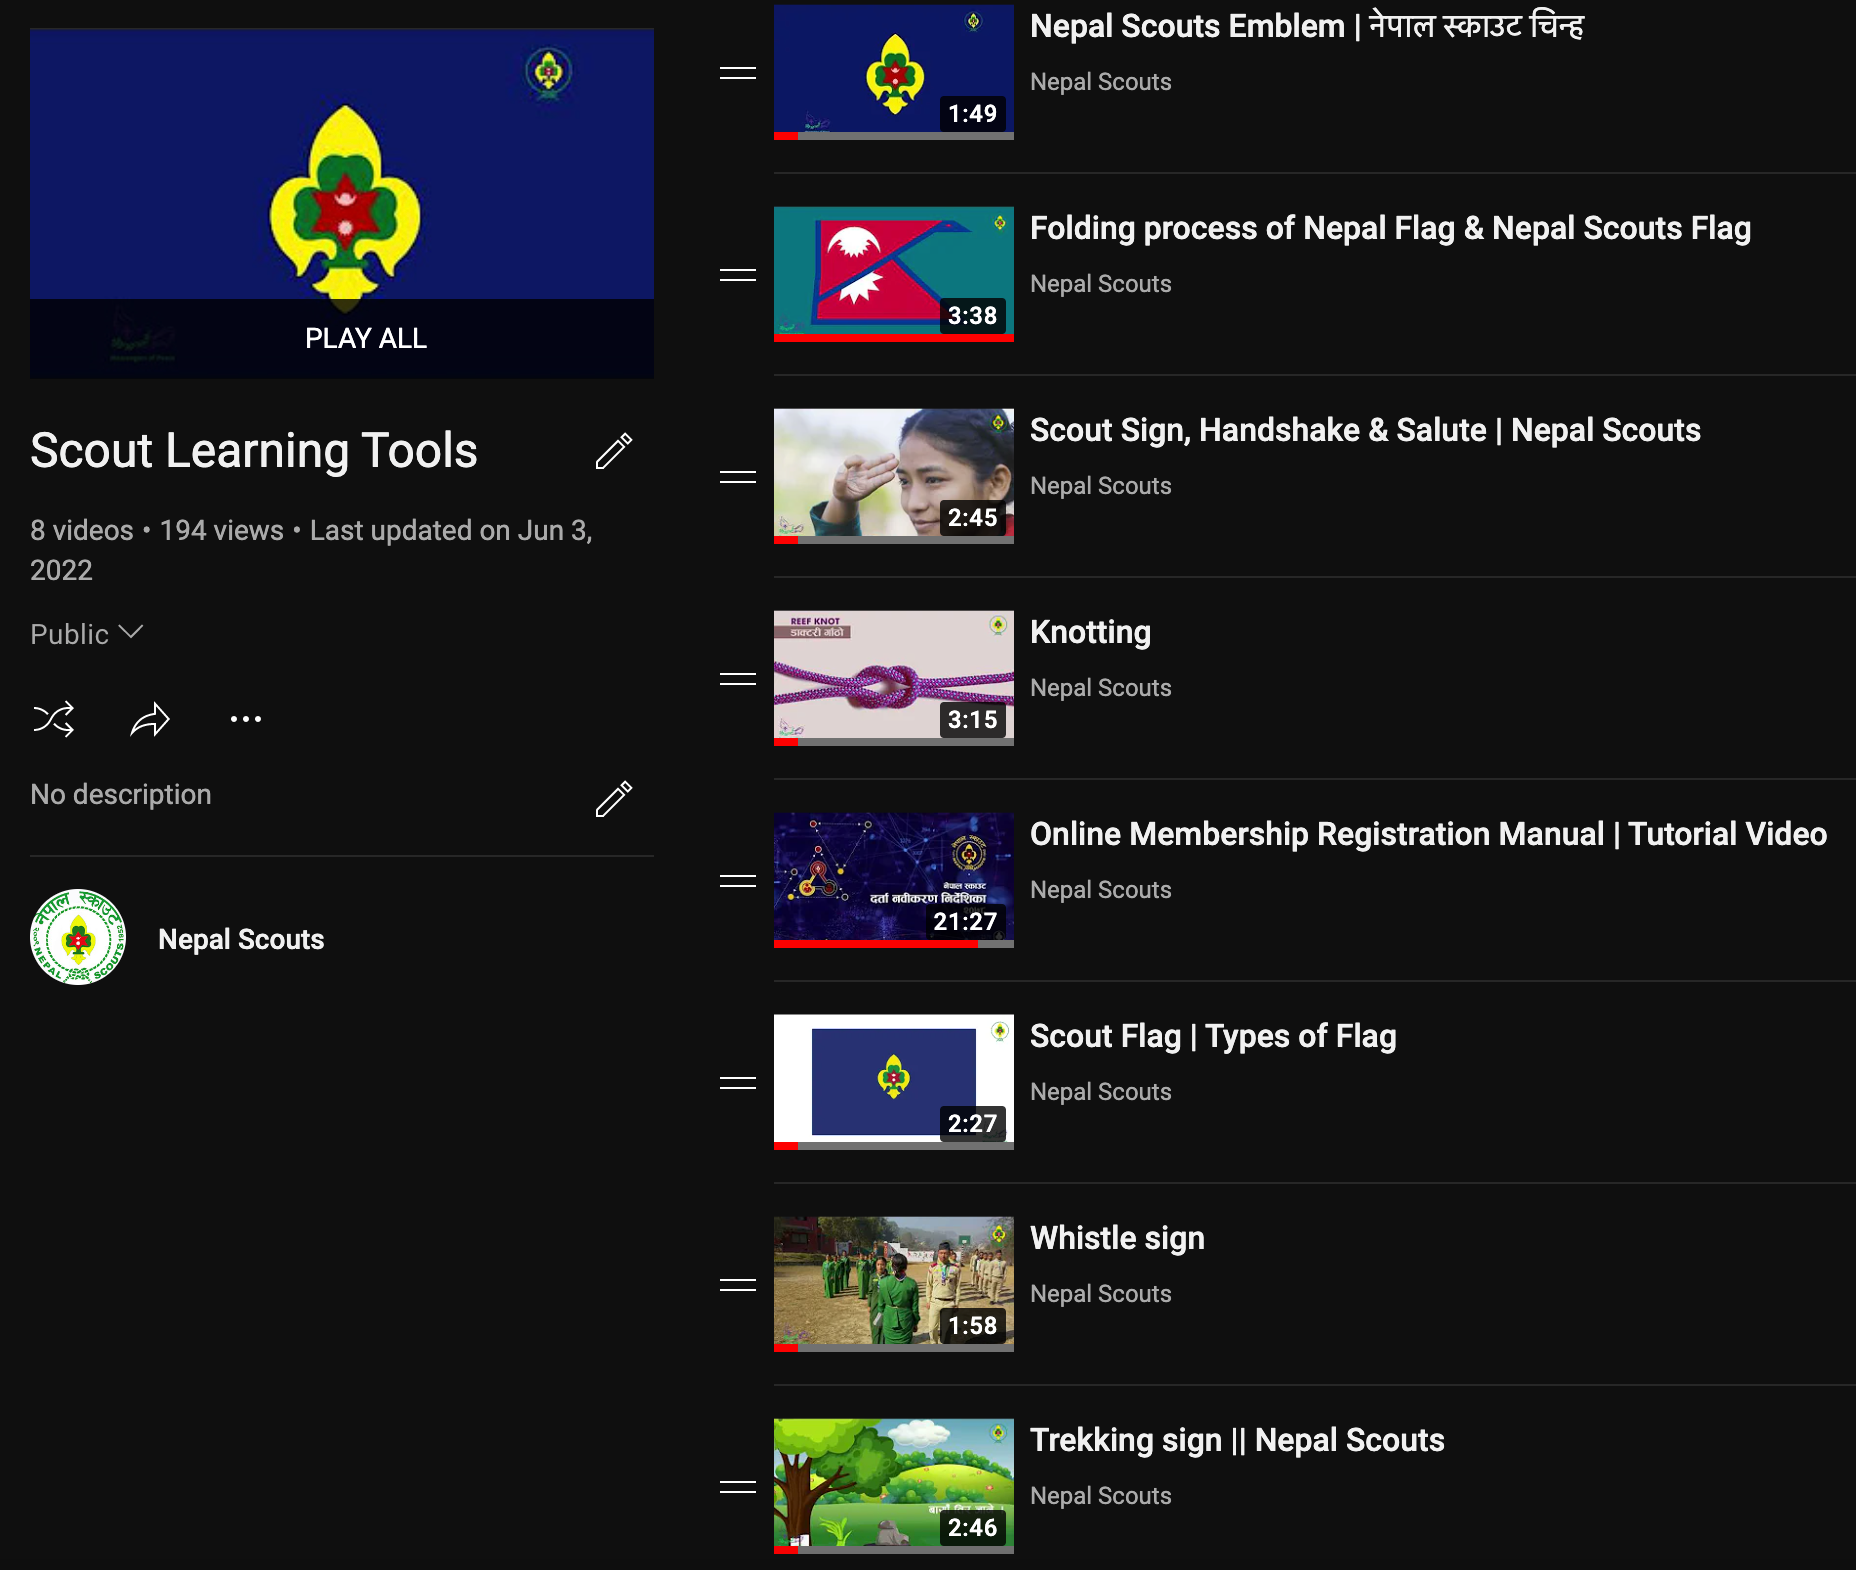Grab the reorder handle for Nepal Scouts Emblem
1856x1570 pixels.
tap(738, 73)
